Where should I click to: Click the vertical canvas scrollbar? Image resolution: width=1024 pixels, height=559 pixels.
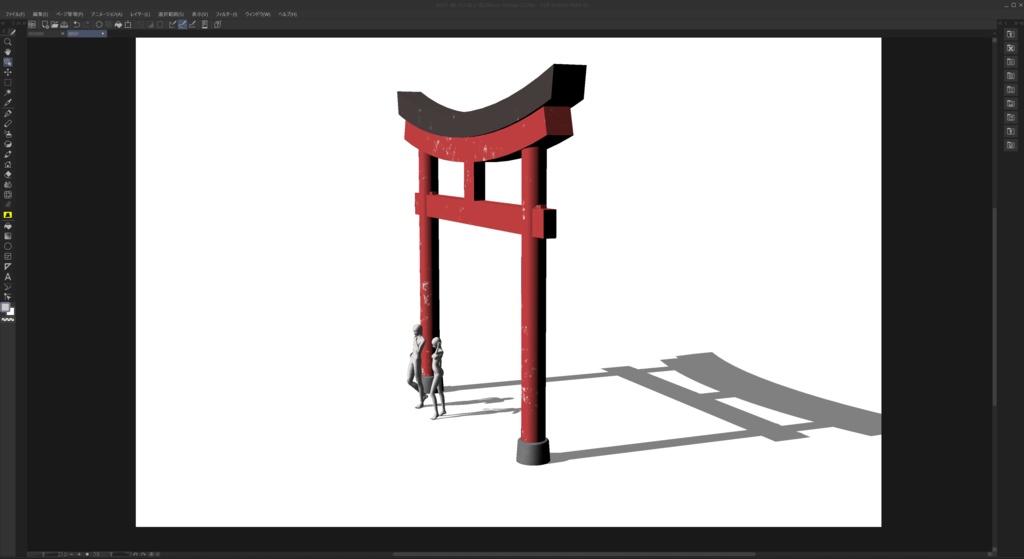(x=995, y=306)
